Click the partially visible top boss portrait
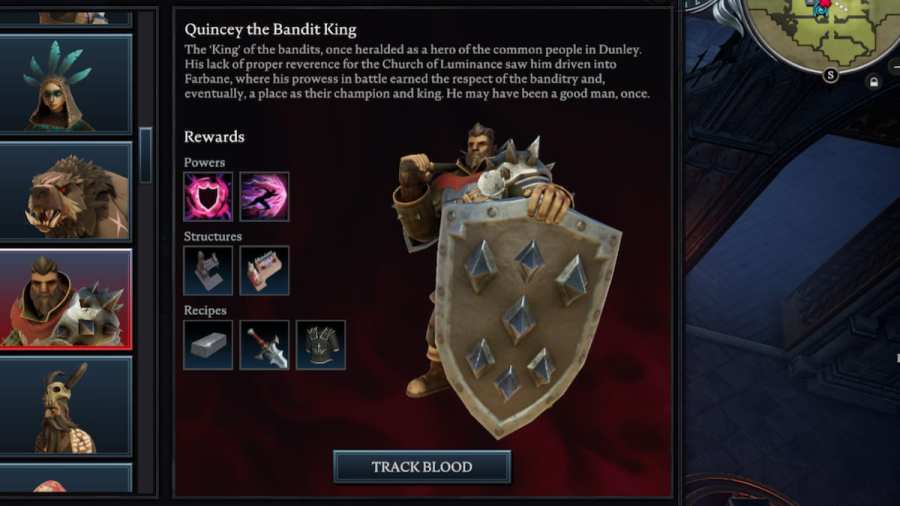This screenshot has width=900, height=506. [65, 19]
